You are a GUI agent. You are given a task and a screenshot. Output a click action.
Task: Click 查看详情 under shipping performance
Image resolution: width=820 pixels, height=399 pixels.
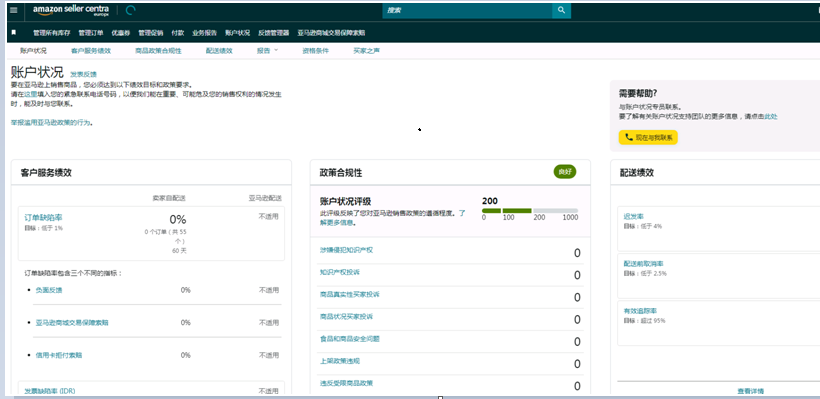coord(750,391)
